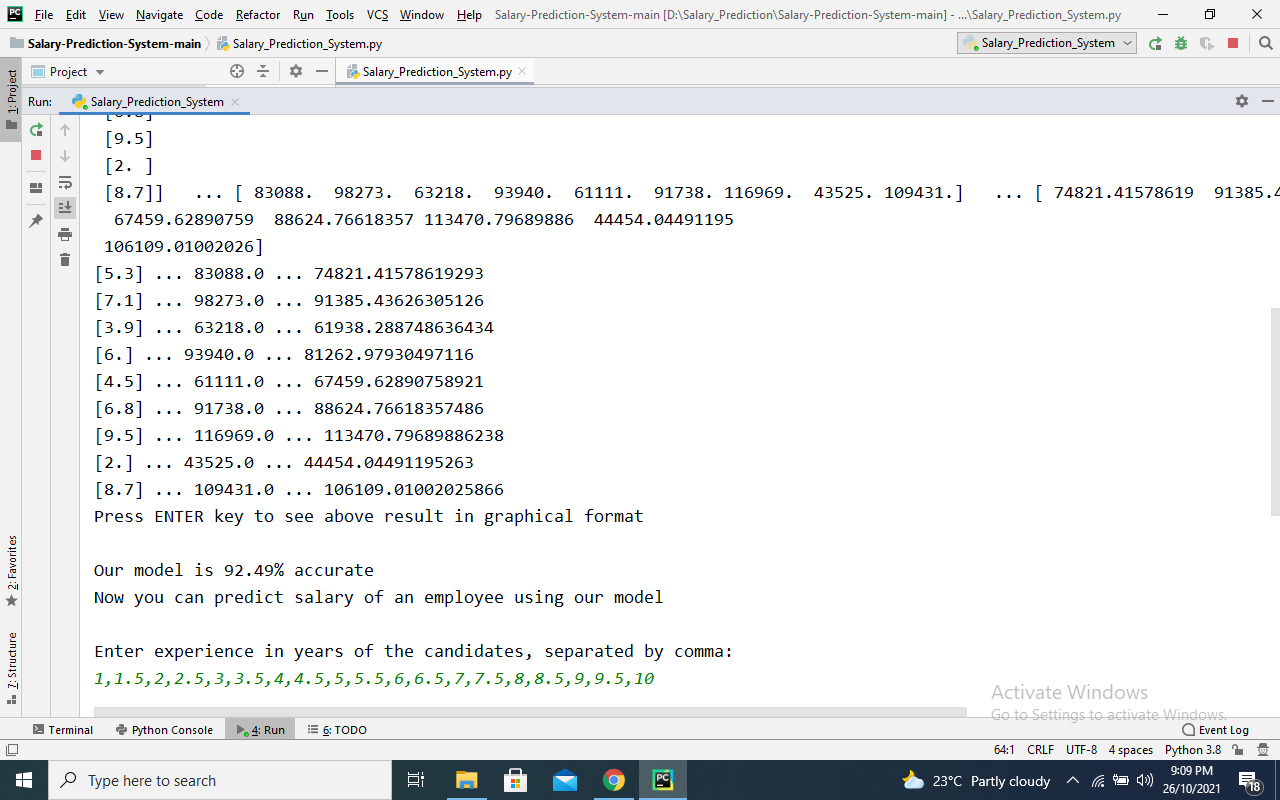
Task: Open Google Chrome from taskbar
Action: 613,780
